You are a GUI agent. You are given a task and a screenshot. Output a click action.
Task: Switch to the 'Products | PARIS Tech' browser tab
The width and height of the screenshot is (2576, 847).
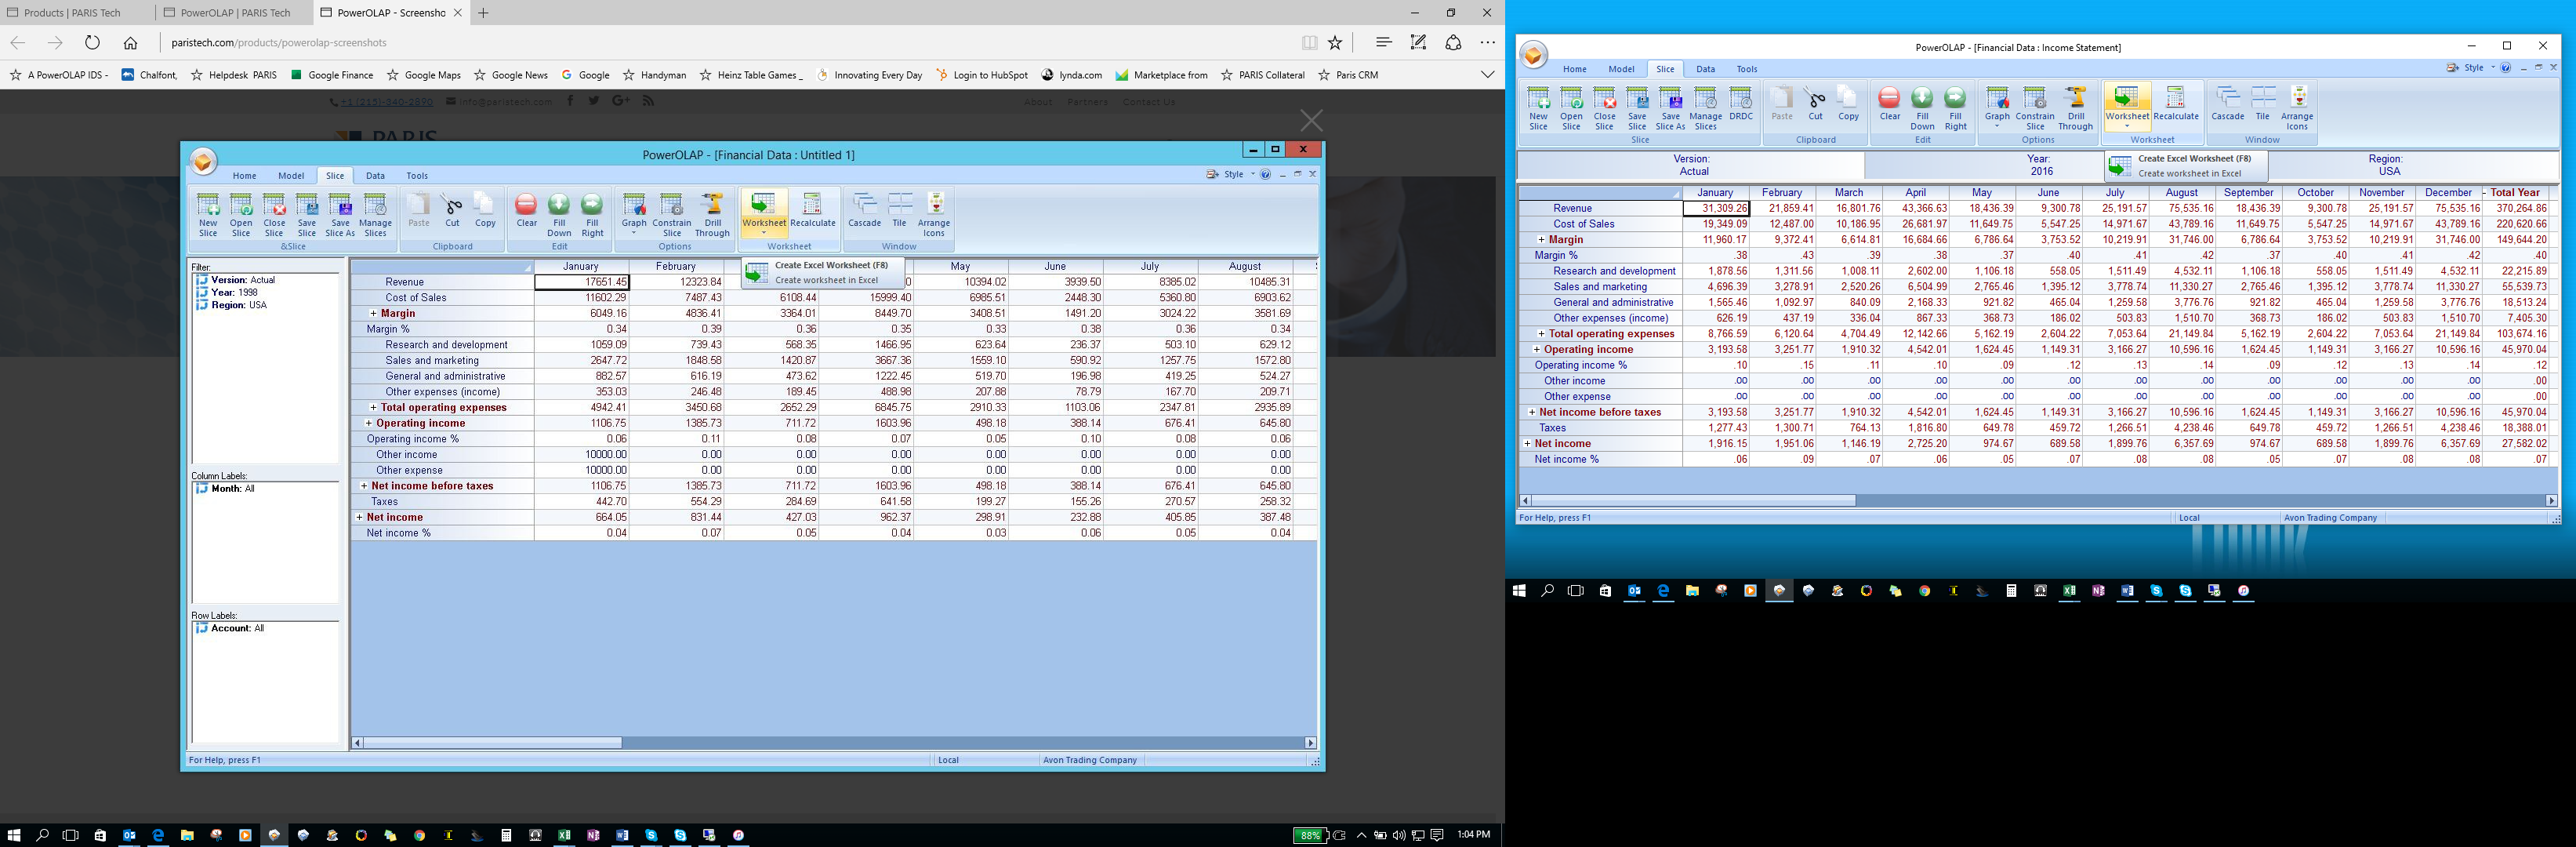pyautogui.click(x=78, y=13)
